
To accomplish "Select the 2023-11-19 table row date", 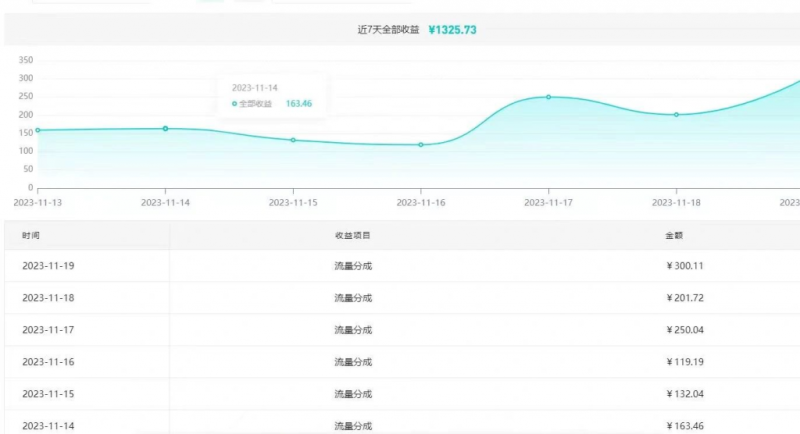I will point(48,266).
